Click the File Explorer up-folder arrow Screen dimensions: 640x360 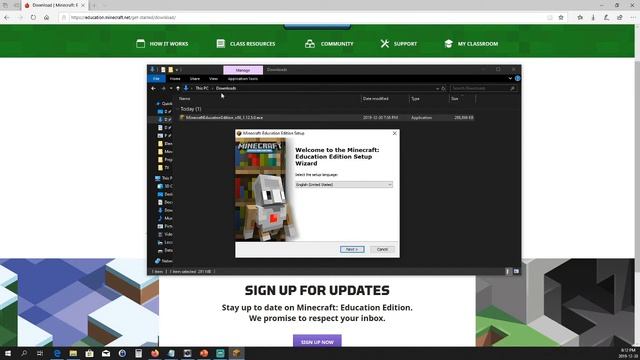point(178,88)
